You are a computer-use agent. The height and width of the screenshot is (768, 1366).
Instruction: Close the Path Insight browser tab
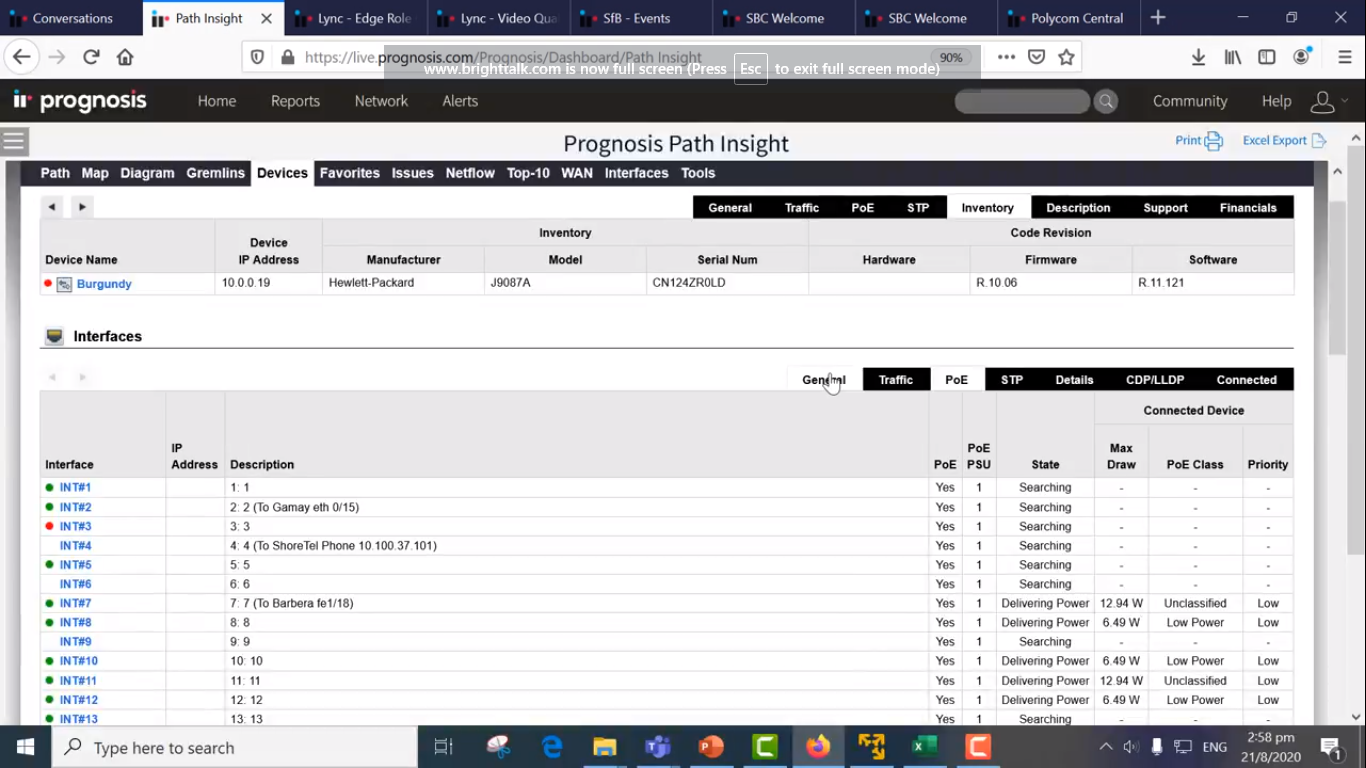pyautogui.click(x=266, y=18)
